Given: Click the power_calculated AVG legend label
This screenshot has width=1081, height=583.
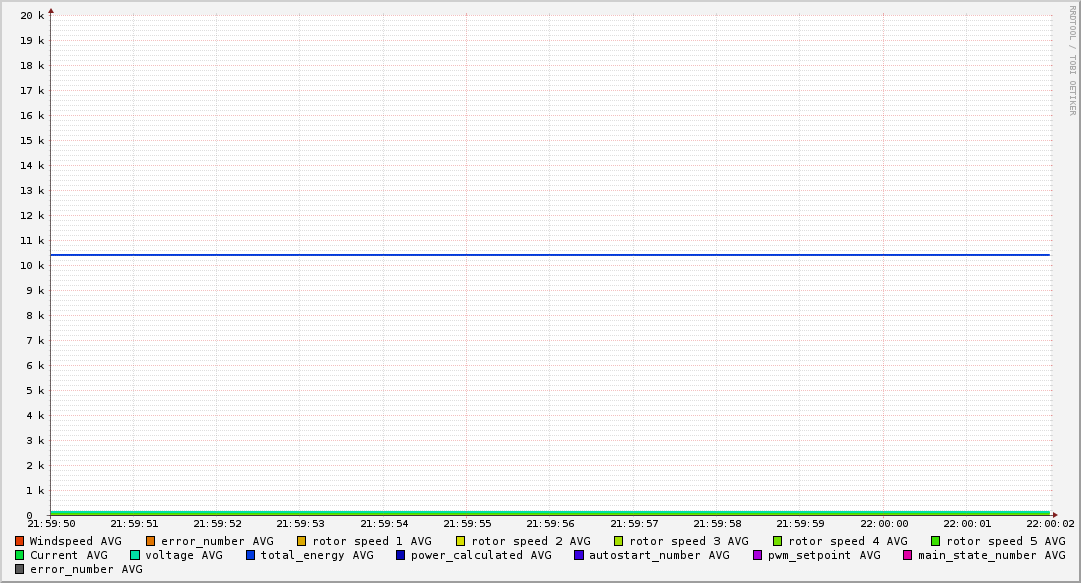Looking at the screenshot, I should pyautogui.click(x=480, y=555).
